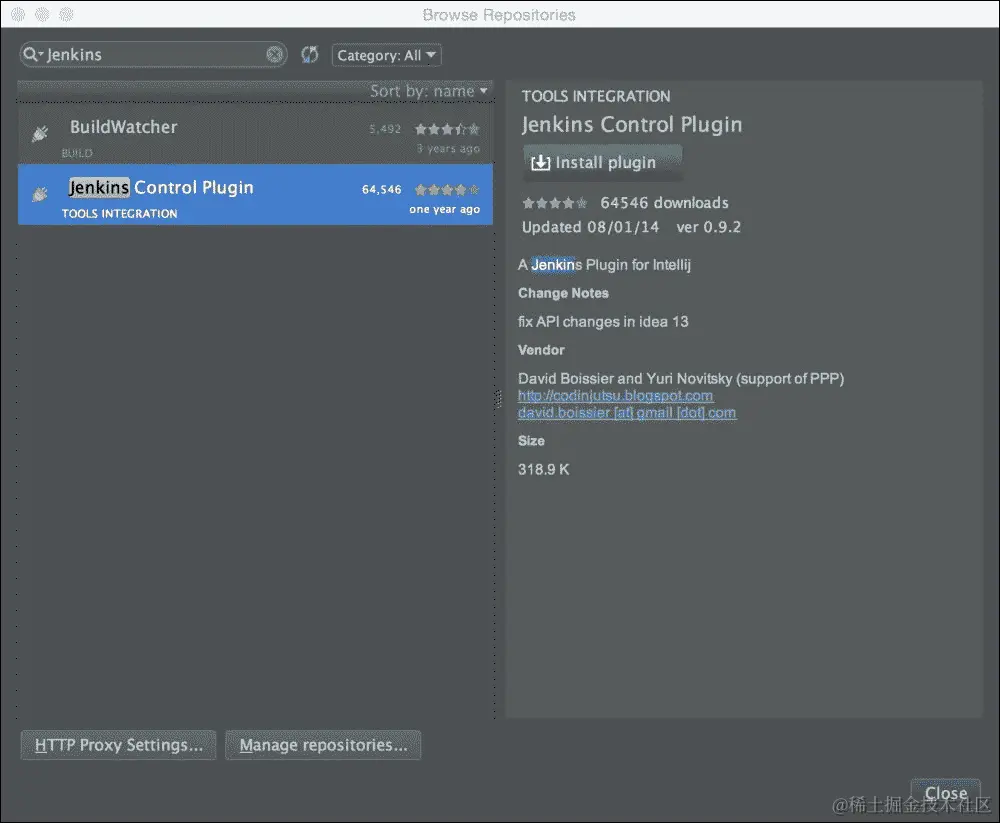Click the 'BUILD' category label
The width and height of the screenshot is (1000, 823).
click(77, 153)
